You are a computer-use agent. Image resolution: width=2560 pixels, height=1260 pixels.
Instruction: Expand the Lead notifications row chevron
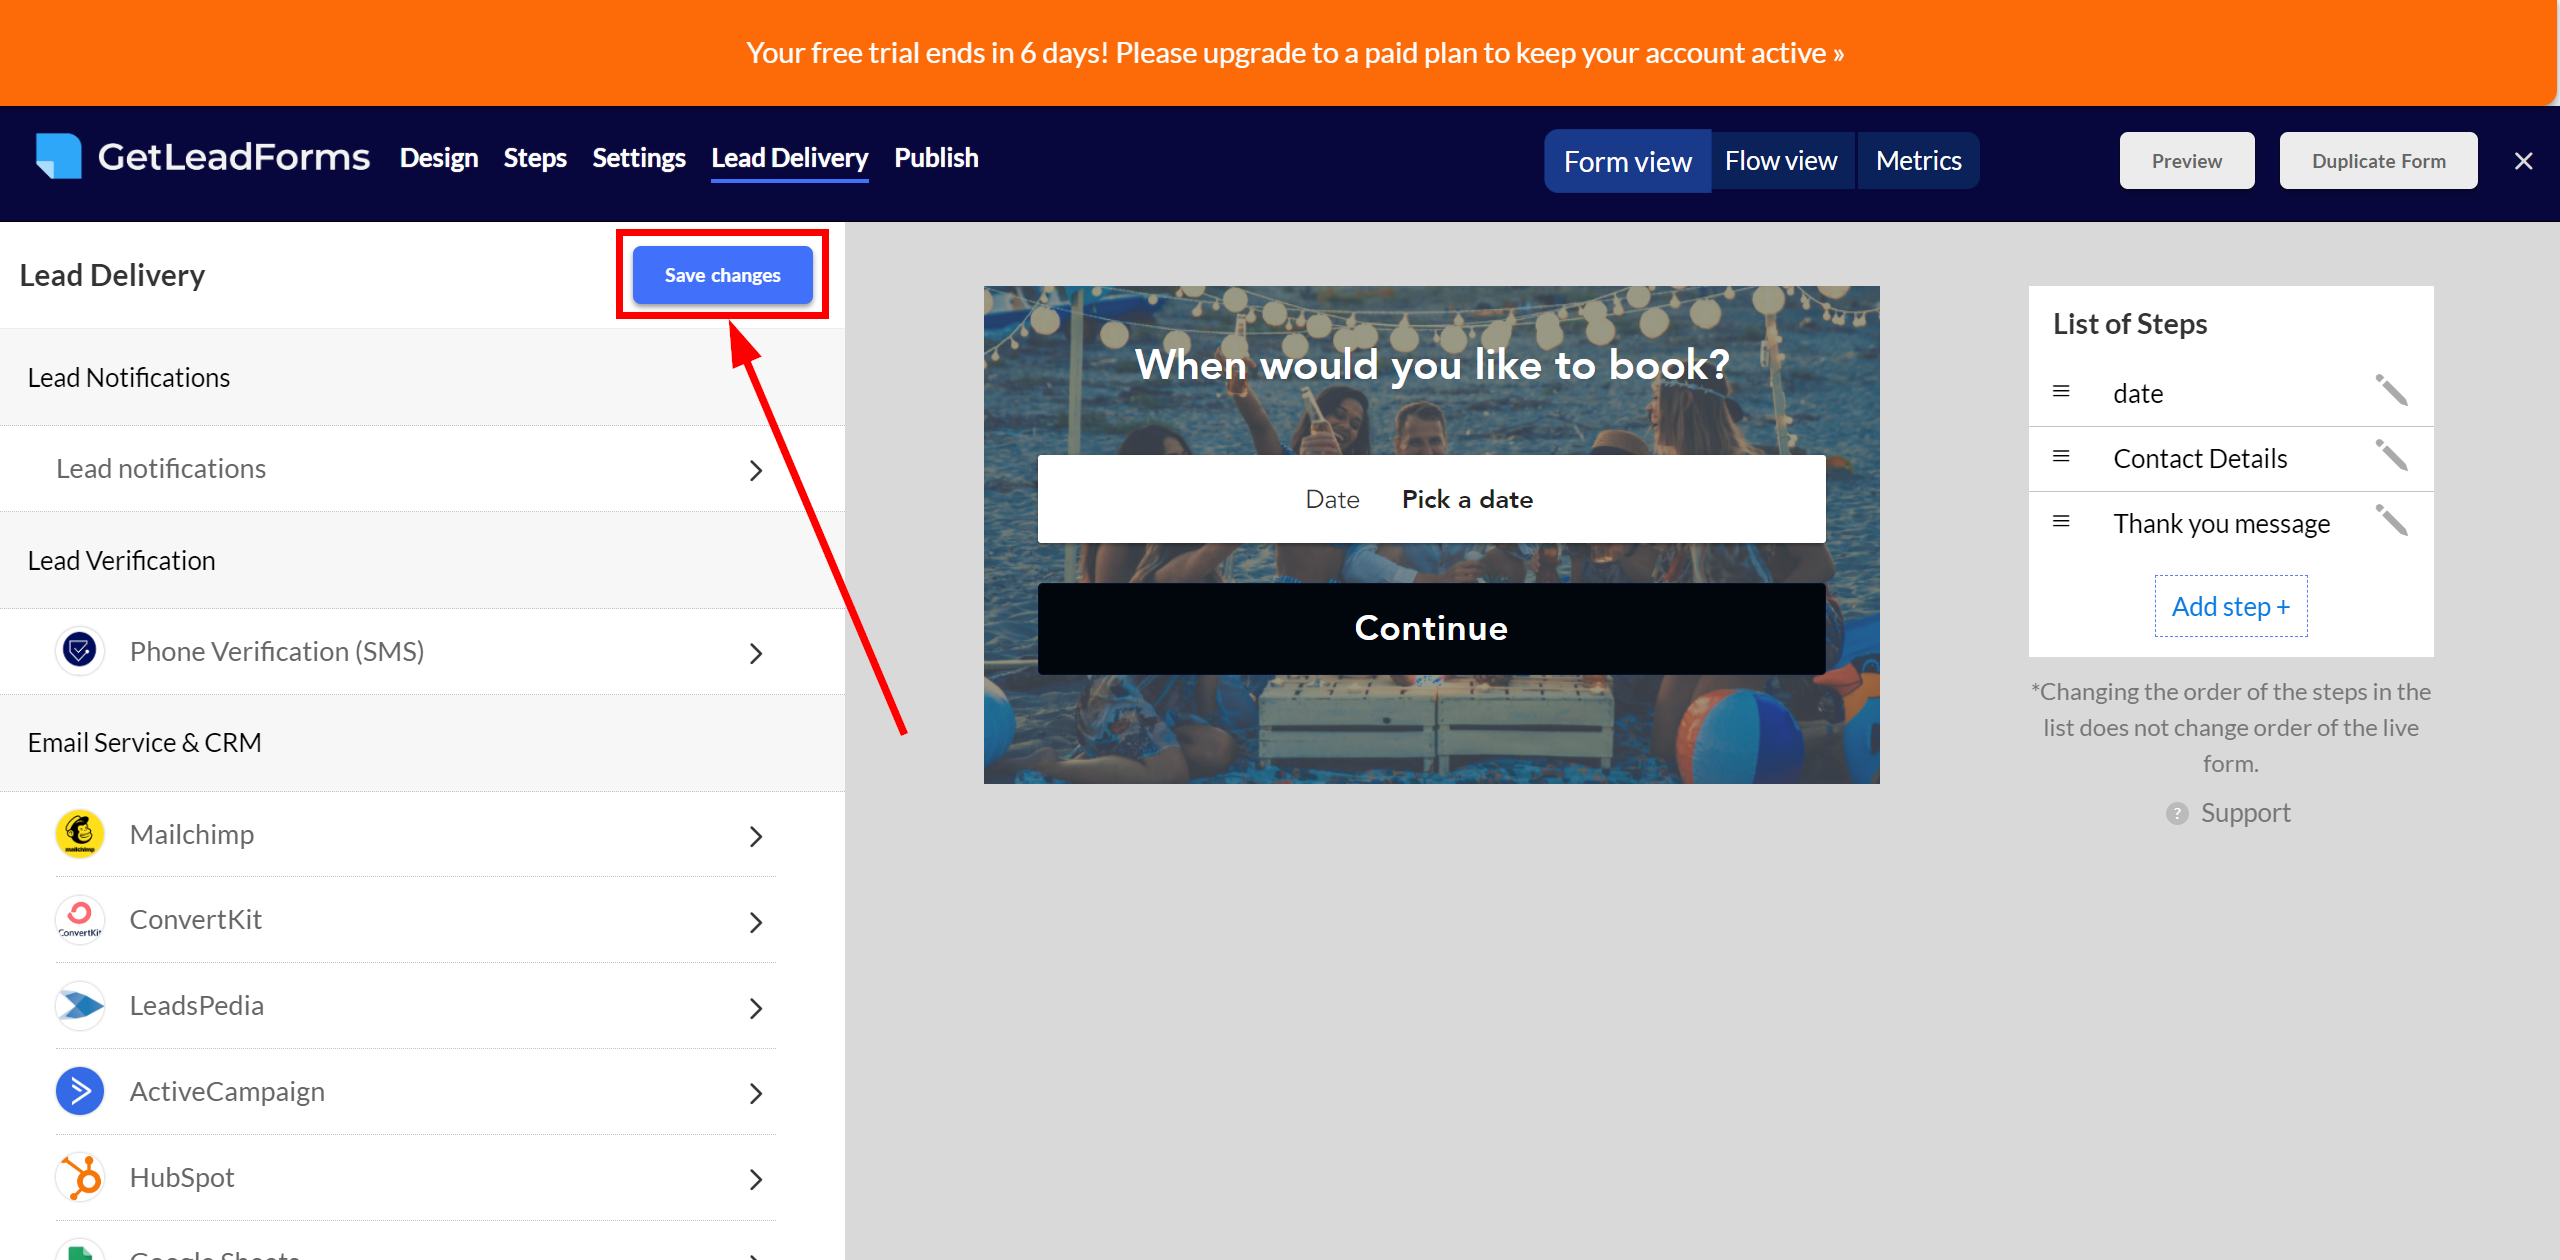(756, 470)
